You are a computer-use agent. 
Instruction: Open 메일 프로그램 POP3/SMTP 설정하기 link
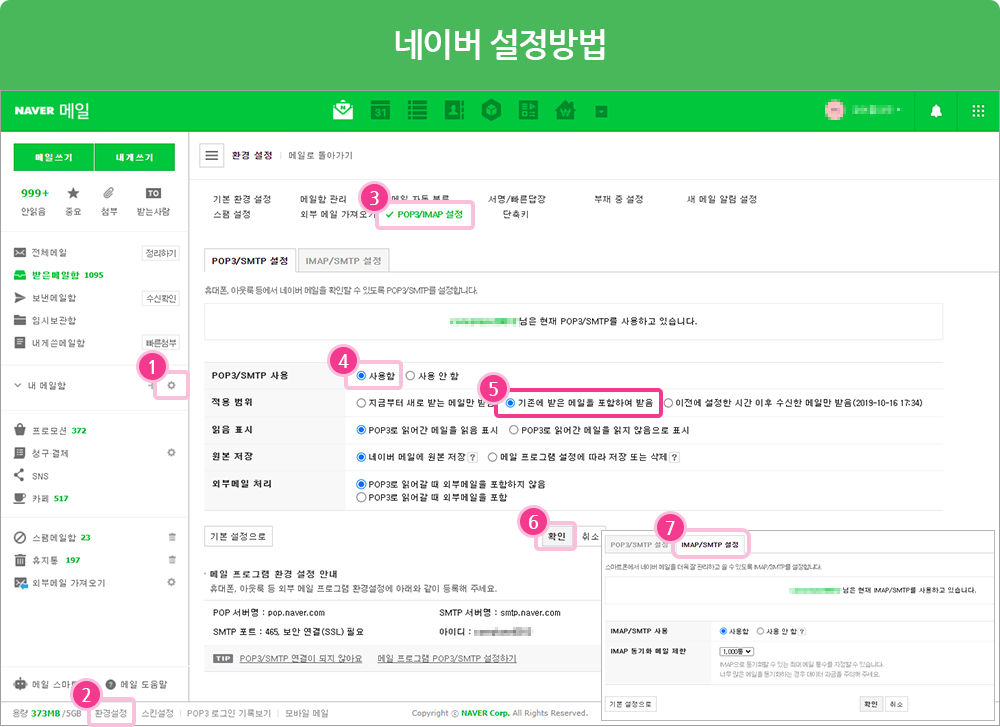[447, 658]
